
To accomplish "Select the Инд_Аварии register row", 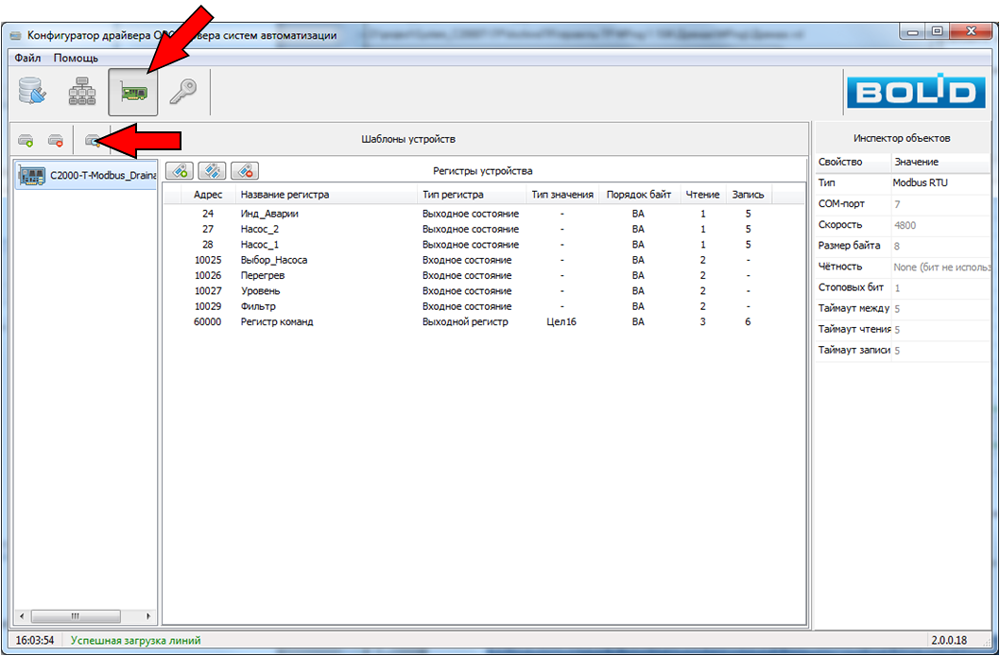I will [269, 214].
